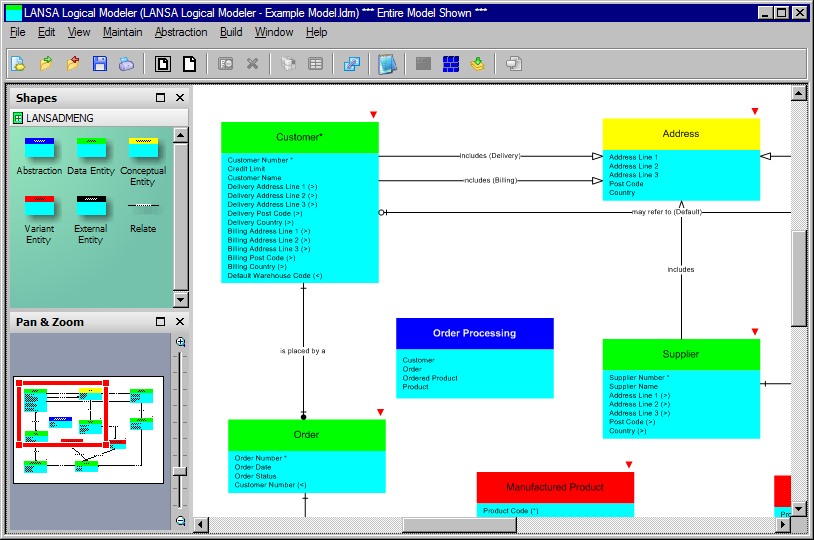This screenshot has height=540, width=814.
Task: Open the Window menu
Action: [274, 32]
